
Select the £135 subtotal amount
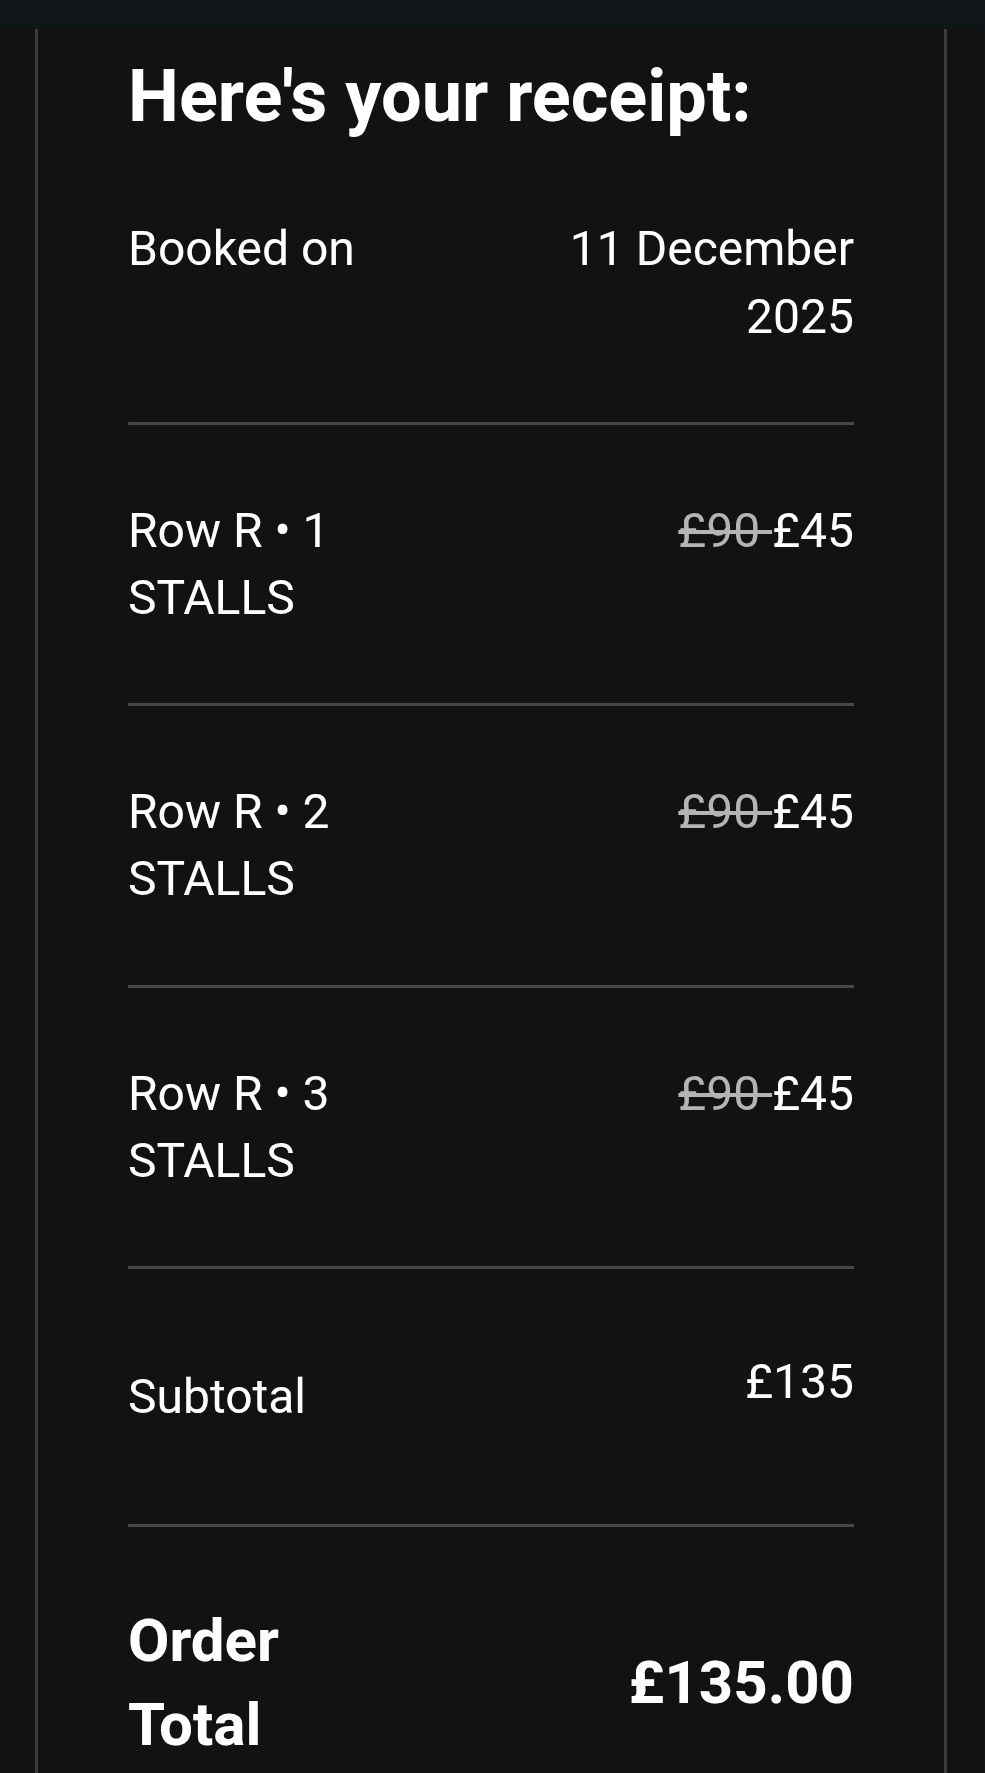[799, 1382]
